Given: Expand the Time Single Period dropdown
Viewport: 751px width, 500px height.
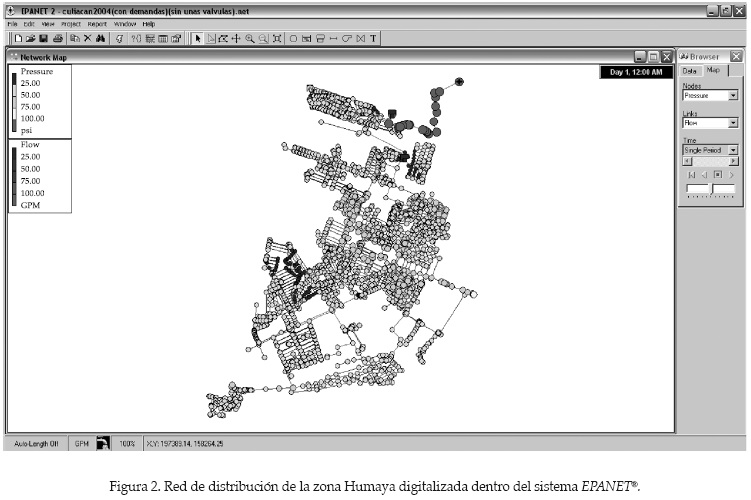Looking at the screenshot, I should 732,150.
